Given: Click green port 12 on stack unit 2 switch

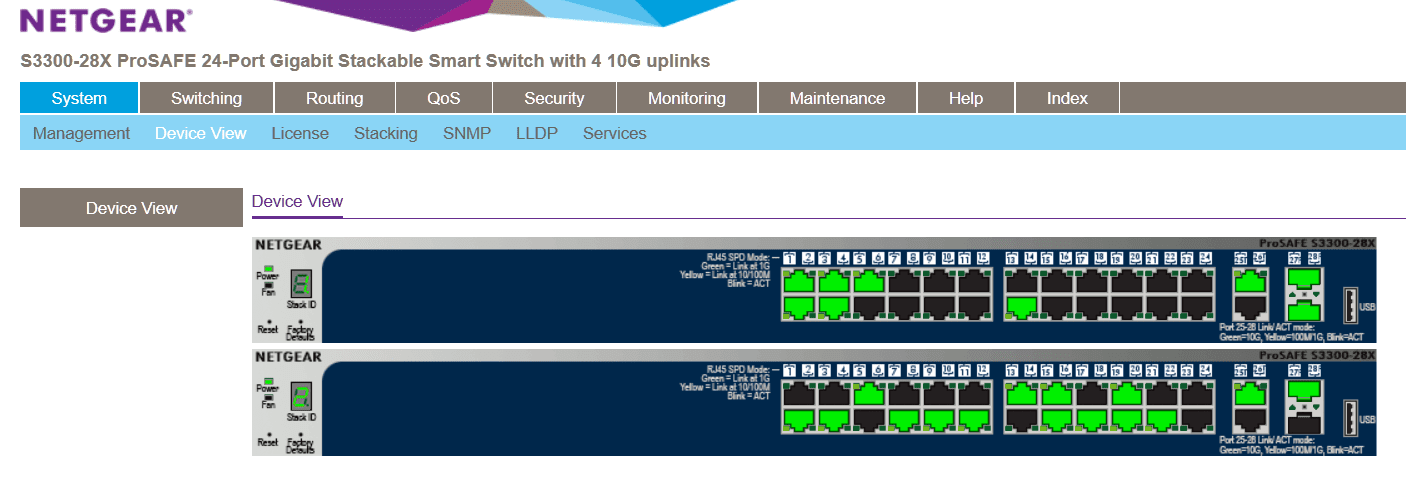Looking at the screenshot, I should coord(974,419).
